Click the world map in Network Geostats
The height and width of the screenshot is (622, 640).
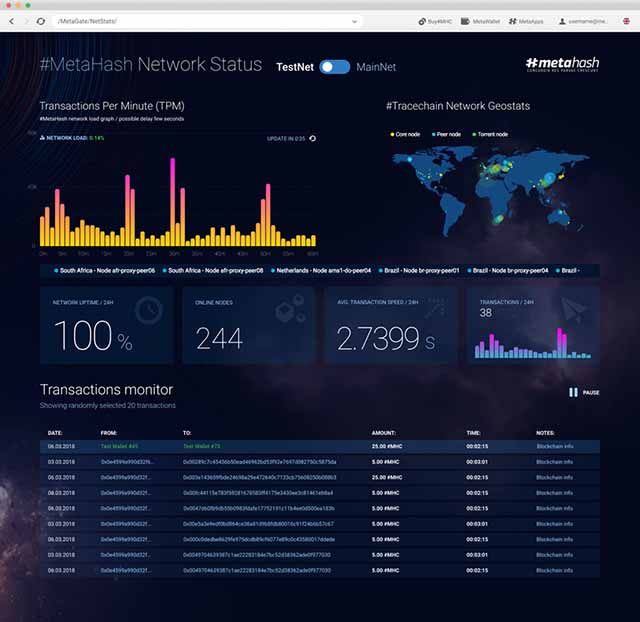490,192
